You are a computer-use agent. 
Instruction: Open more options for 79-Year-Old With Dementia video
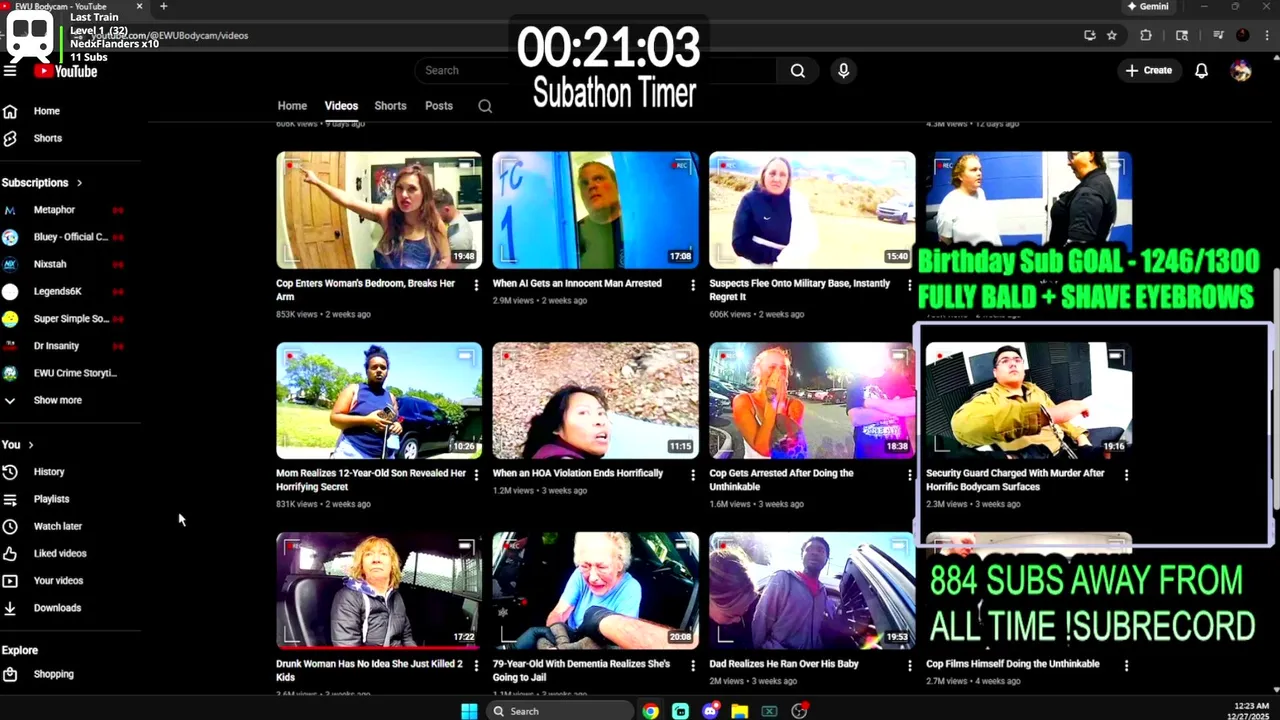point(692,665)
